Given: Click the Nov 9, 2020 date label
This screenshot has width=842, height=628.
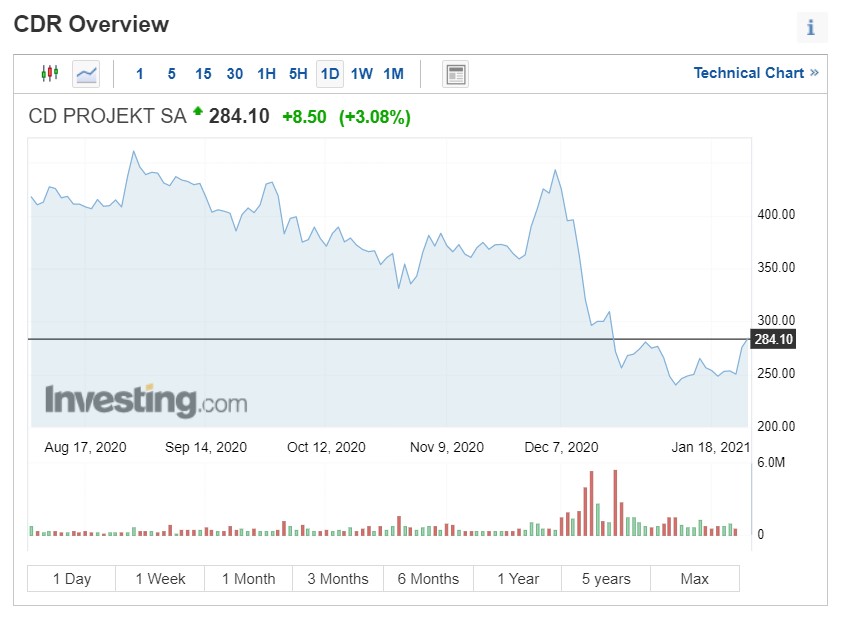Looking at the screenshot, I should 447,447.
